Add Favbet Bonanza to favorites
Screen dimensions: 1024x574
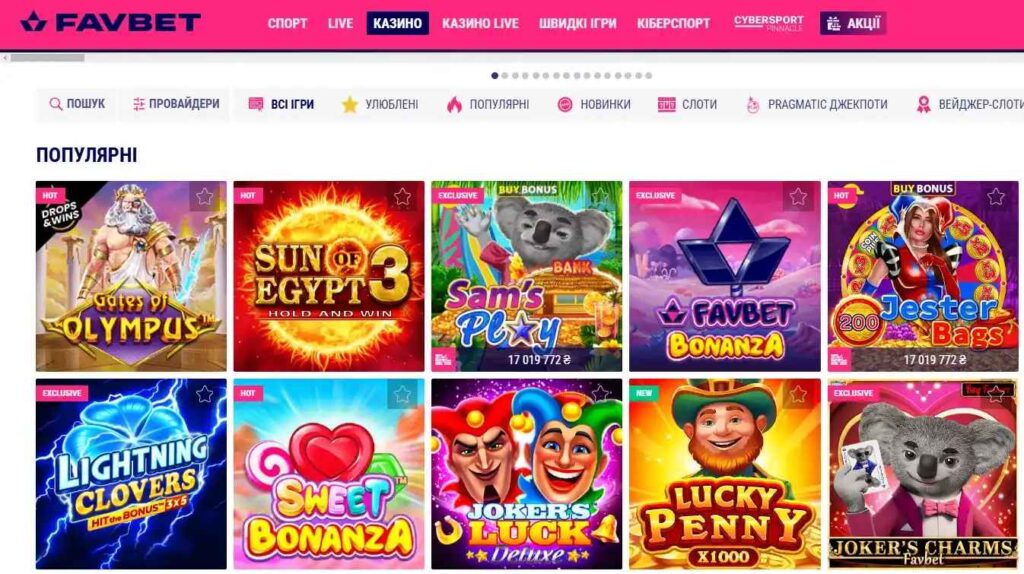798,197
